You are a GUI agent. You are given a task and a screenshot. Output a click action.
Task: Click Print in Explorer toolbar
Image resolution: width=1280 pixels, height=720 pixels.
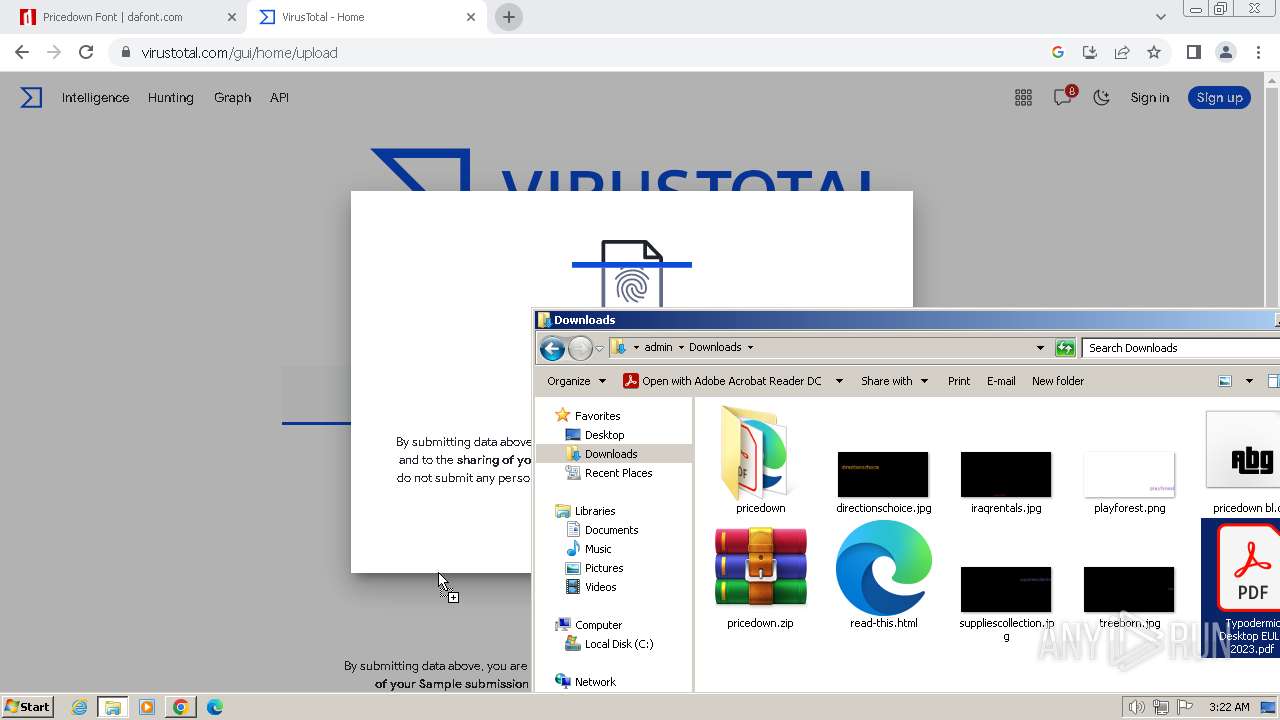pyautogui.click(x=959, y=381)
